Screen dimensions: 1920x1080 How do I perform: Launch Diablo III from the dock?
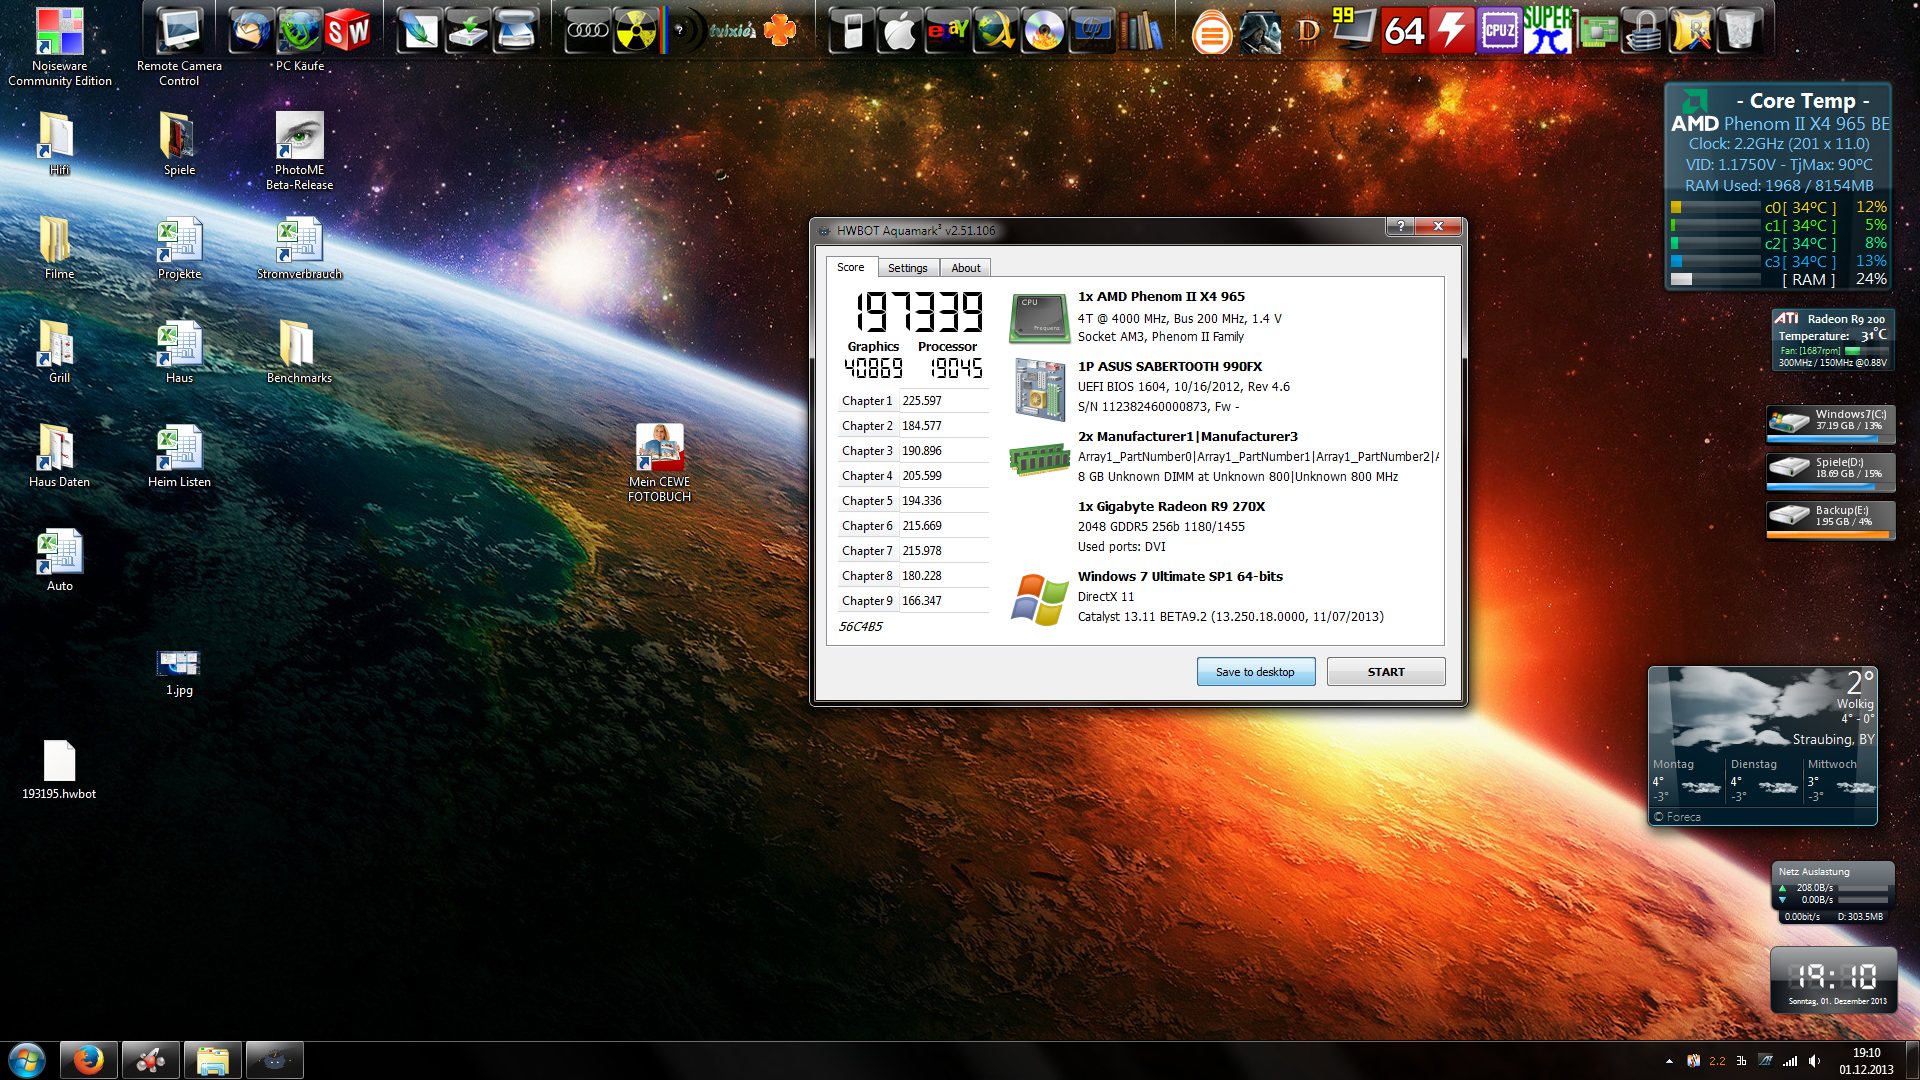click(x=1308, y=30)
